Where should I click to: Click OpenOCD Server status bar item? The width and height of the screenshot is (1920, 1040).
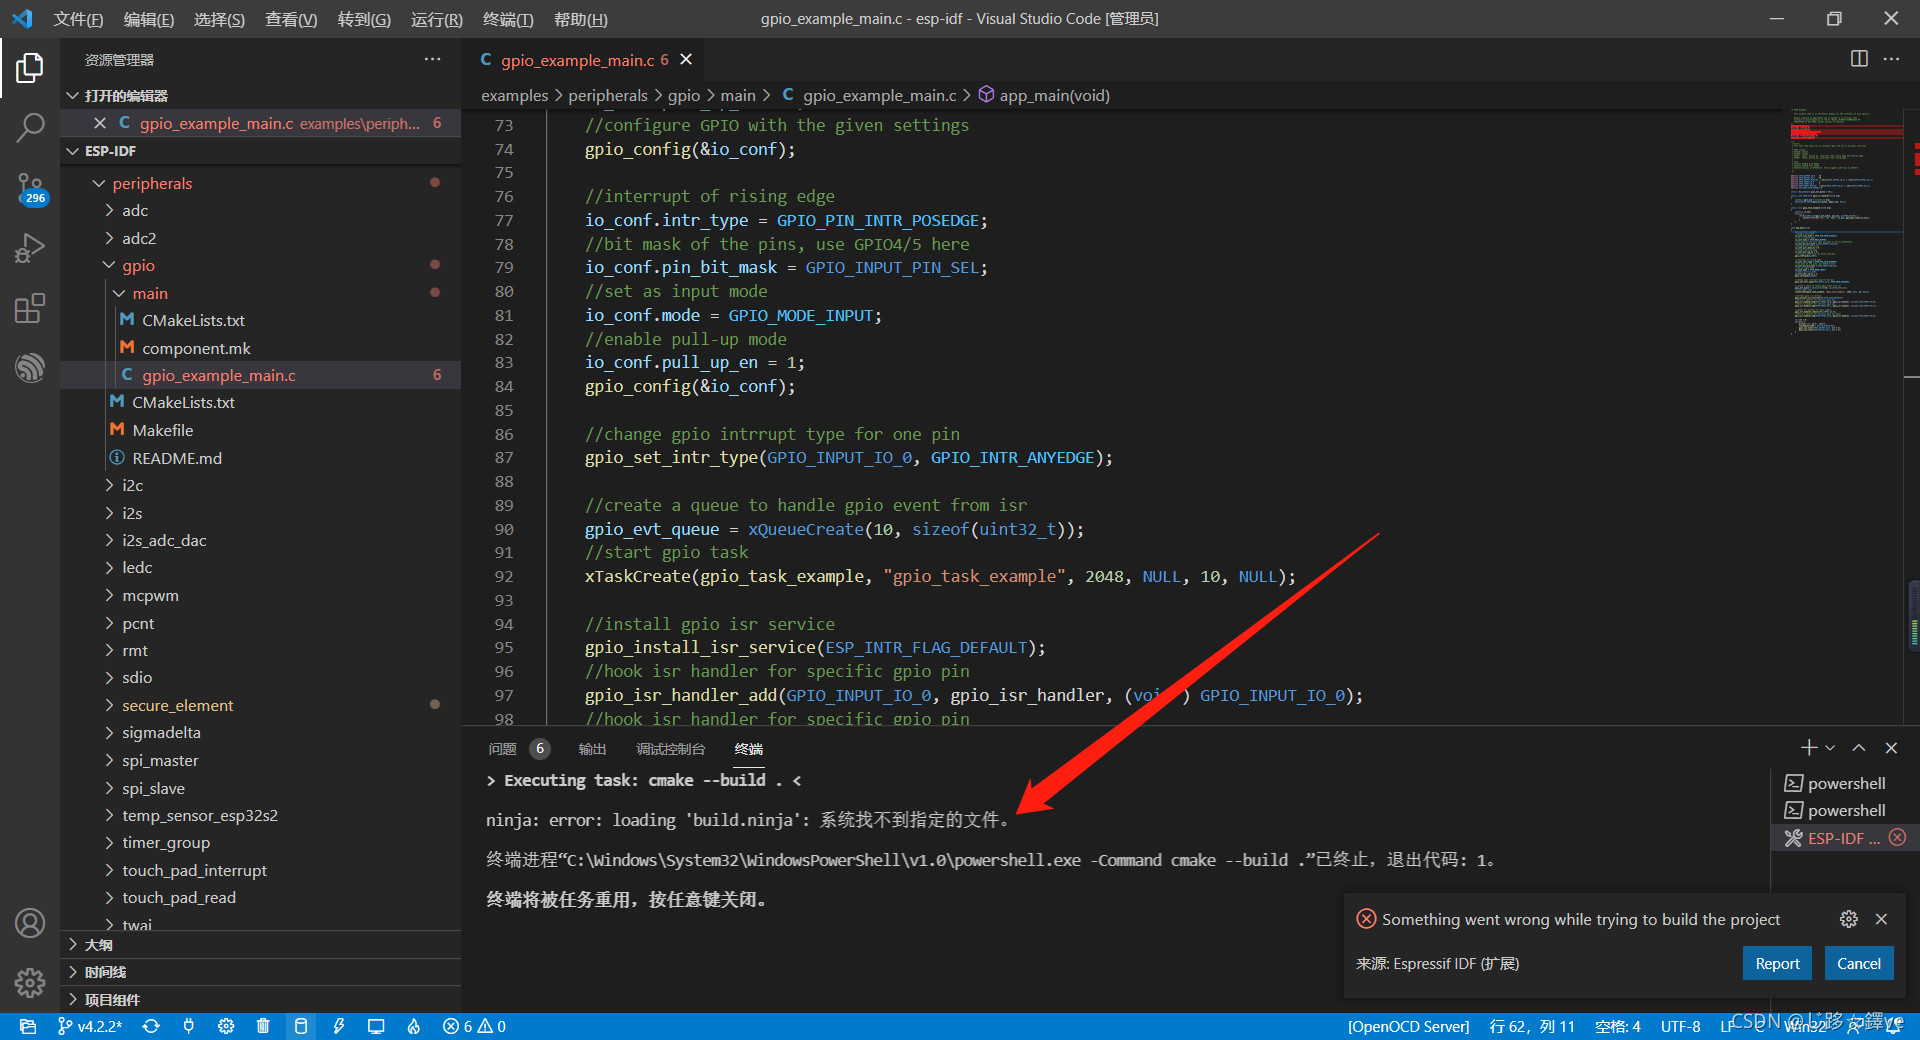pyautogui.click(x=1408, y=1026)
